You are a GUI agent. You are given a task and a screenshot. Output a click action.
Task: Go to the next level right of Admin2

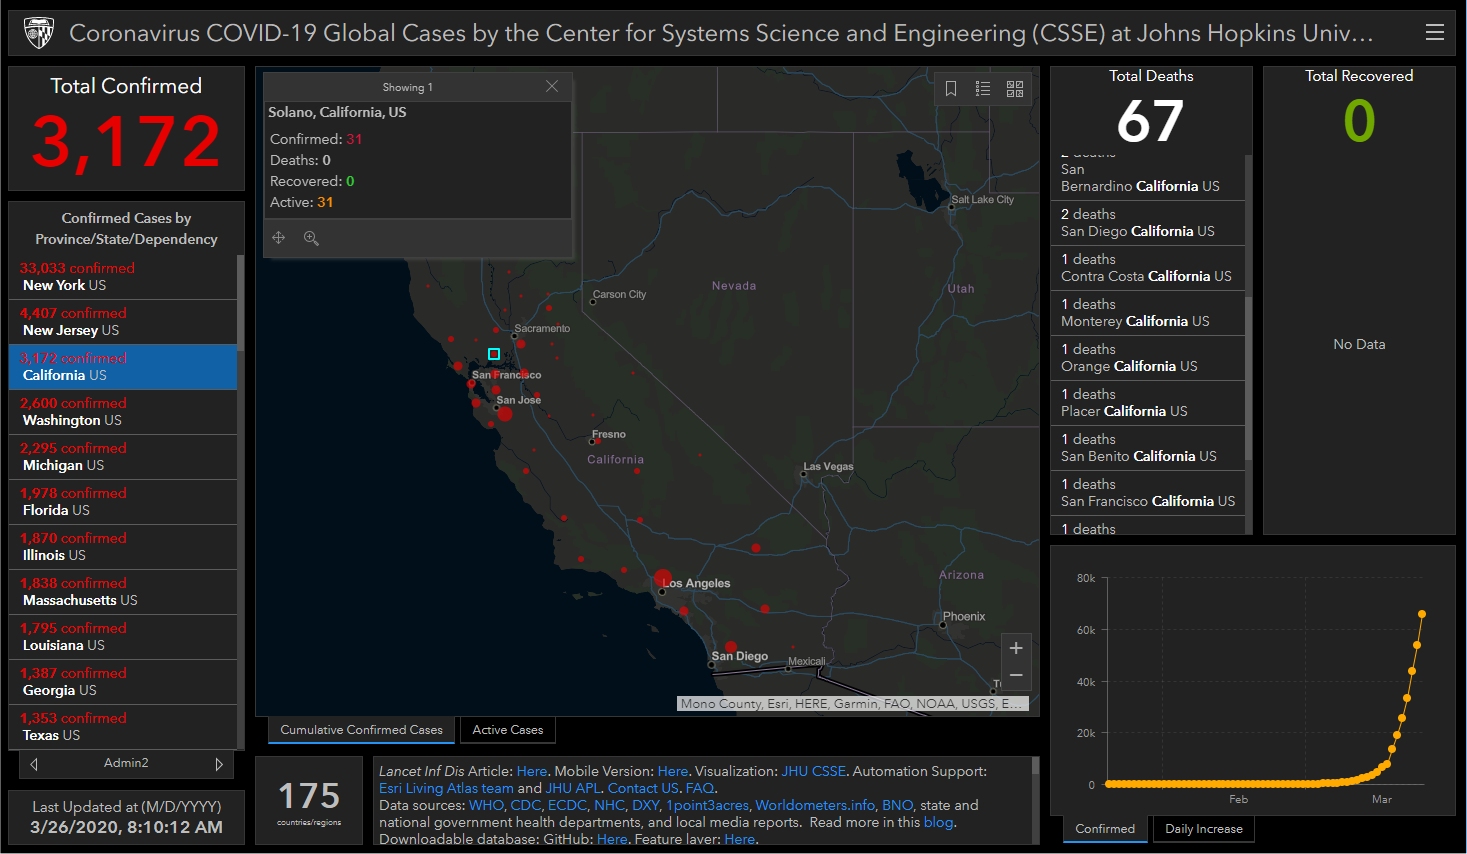point(219,764)
